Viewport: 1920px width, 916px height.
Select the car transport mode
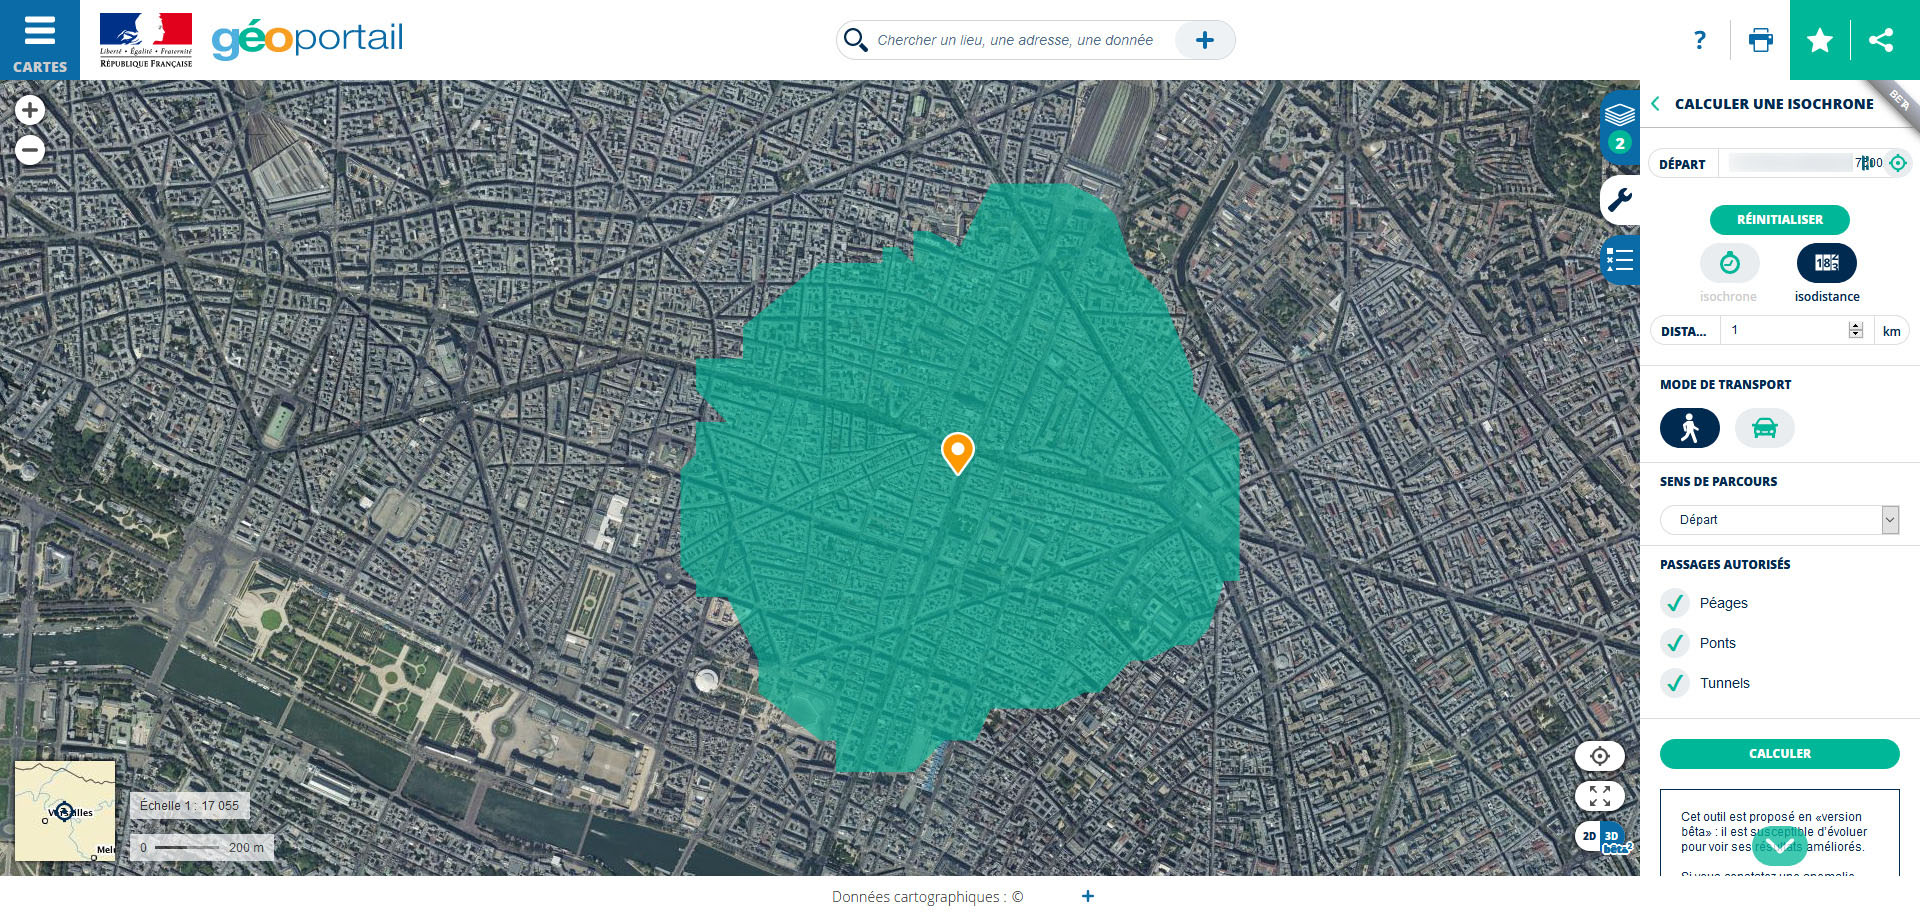pyautogui.click(x=1764, y=428)
